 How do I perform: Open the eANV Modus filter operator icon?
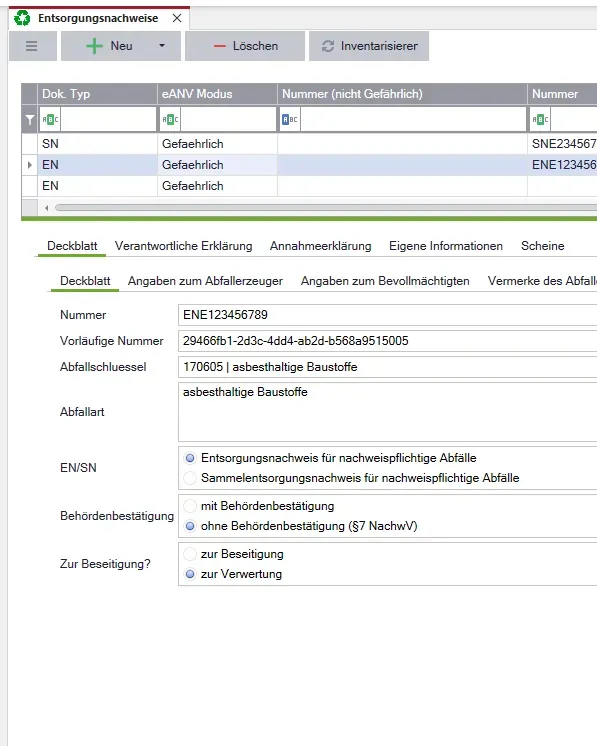[170, 120]
